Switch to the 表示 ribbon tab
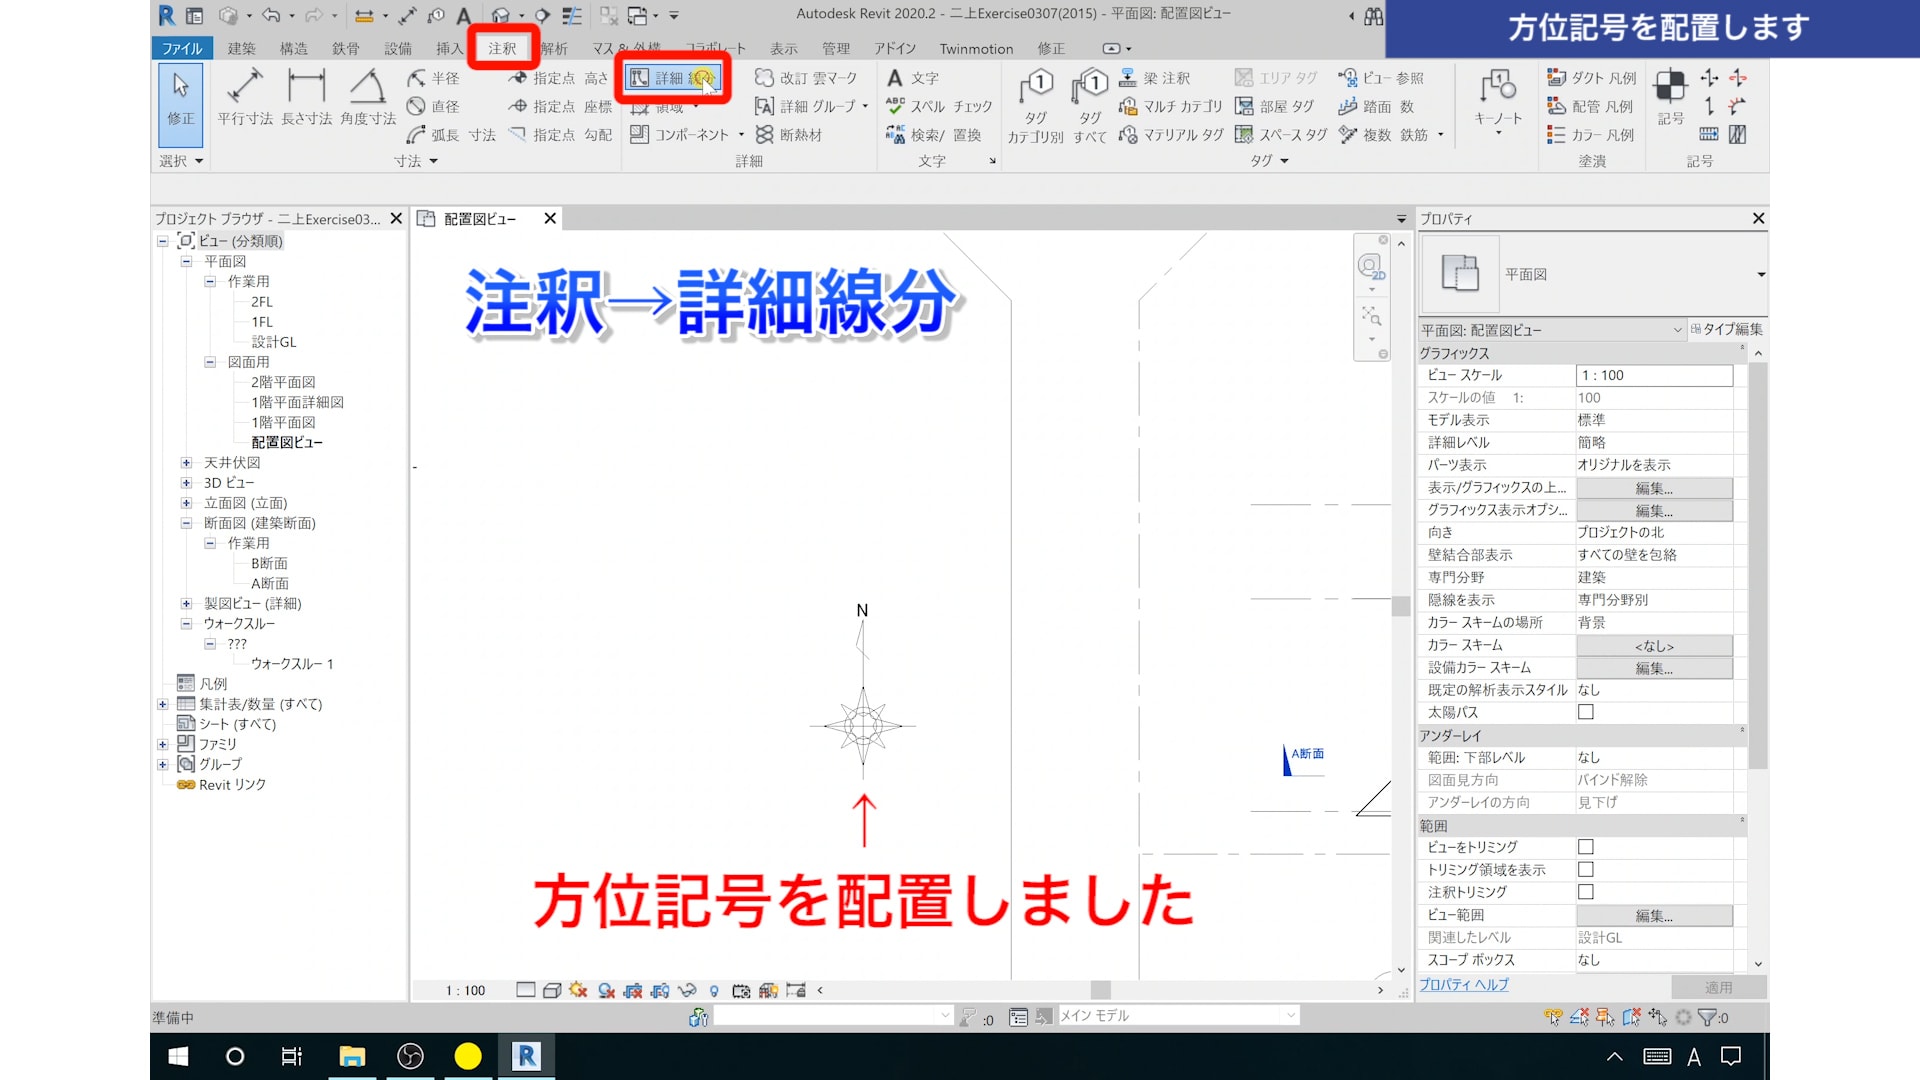Image resolution: width=1920 pixels, height=1080 pixels. point(783,48)
